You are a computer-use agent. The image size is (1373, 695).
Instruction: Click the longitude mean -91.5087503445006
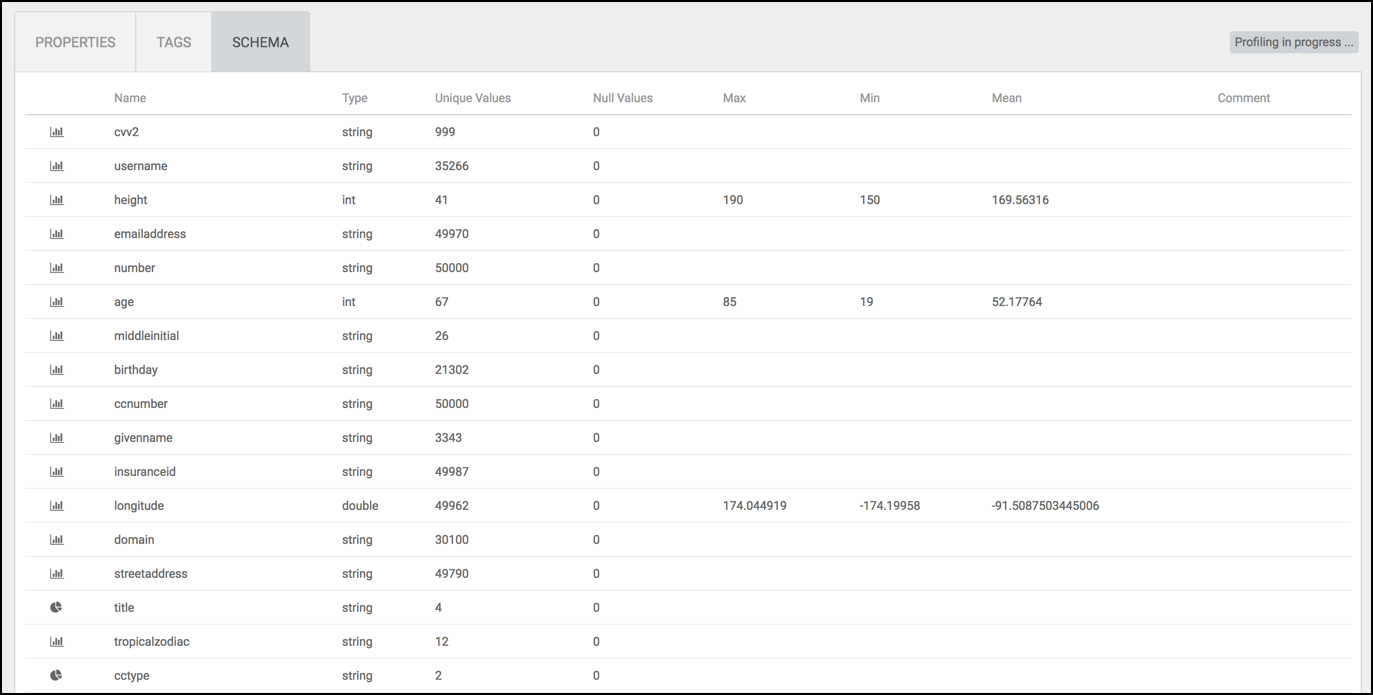click(1046, 506)
